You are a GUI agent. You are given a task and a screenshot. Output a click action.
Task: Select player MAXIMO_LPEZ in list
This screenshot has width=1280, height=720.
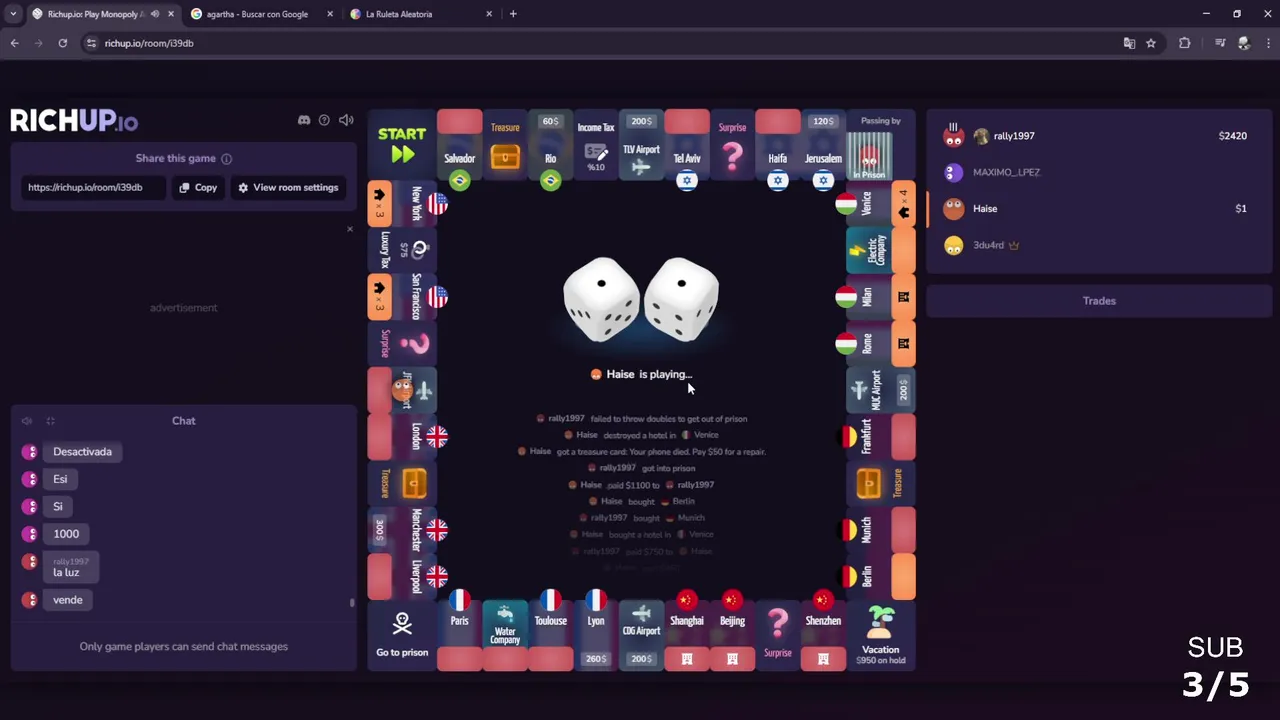[x=1098, y=172]
